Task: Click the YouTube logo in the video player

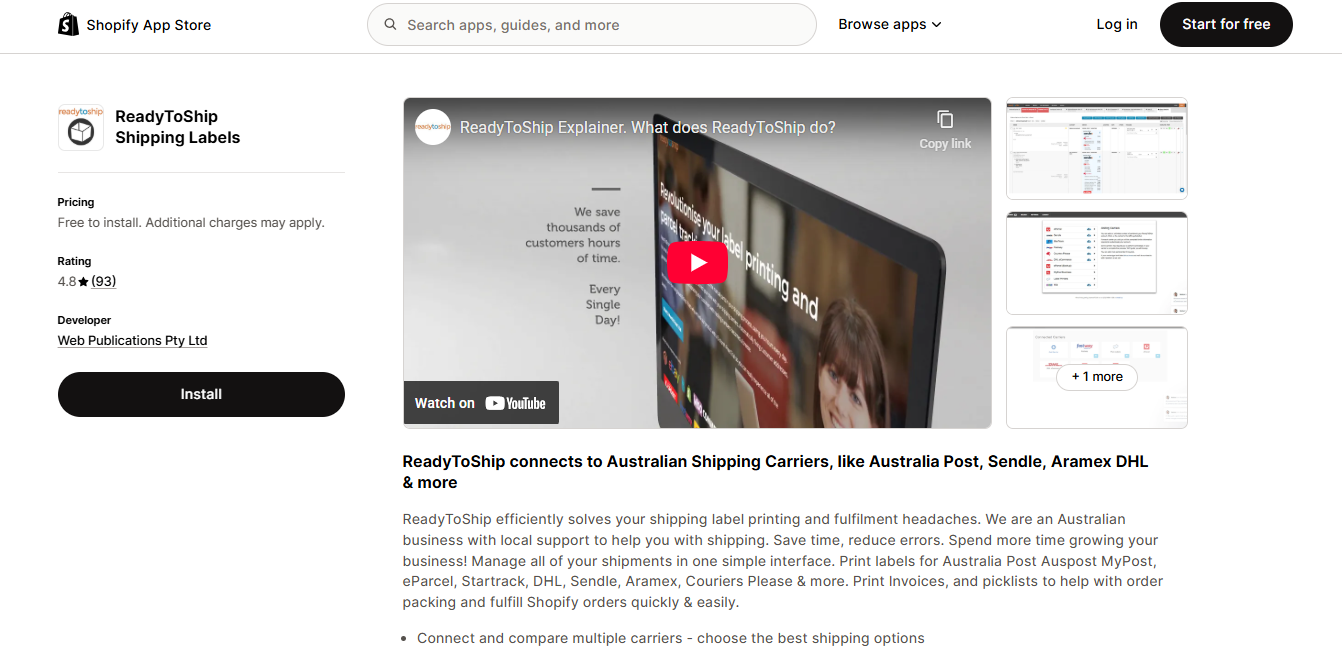Action: [x=516, y=402]
